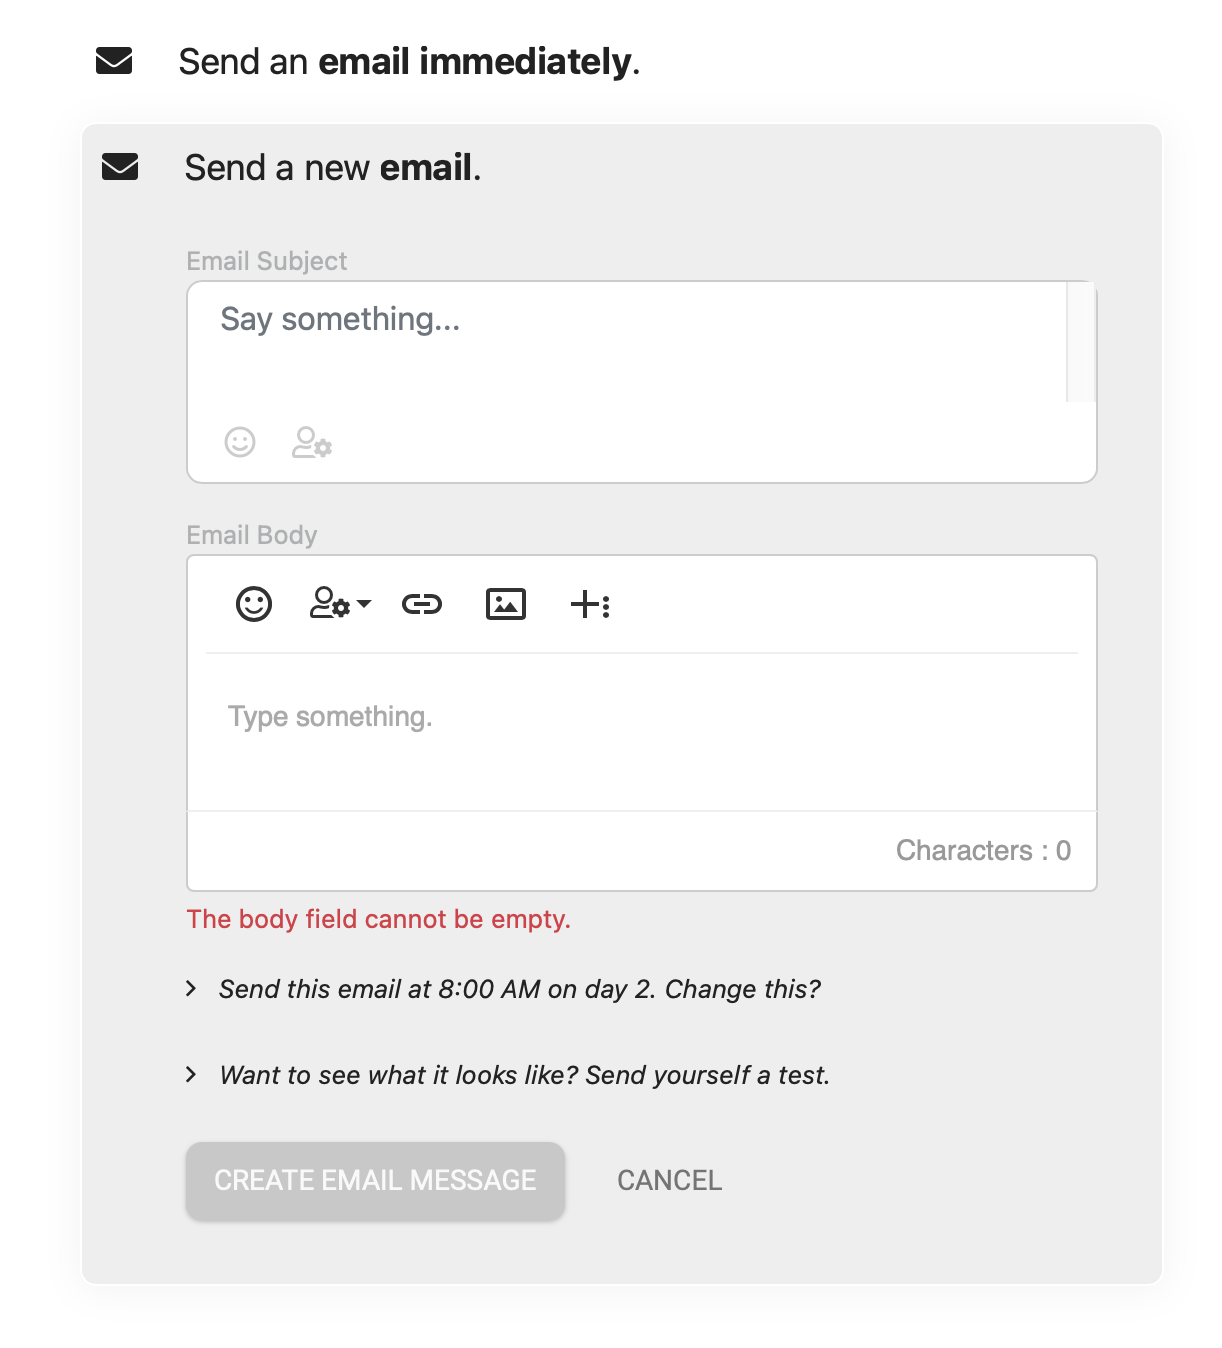Insert a link in email body
Image resolution: width=1222 pixels, height=1348 pixels.
(x=422, y=604)
